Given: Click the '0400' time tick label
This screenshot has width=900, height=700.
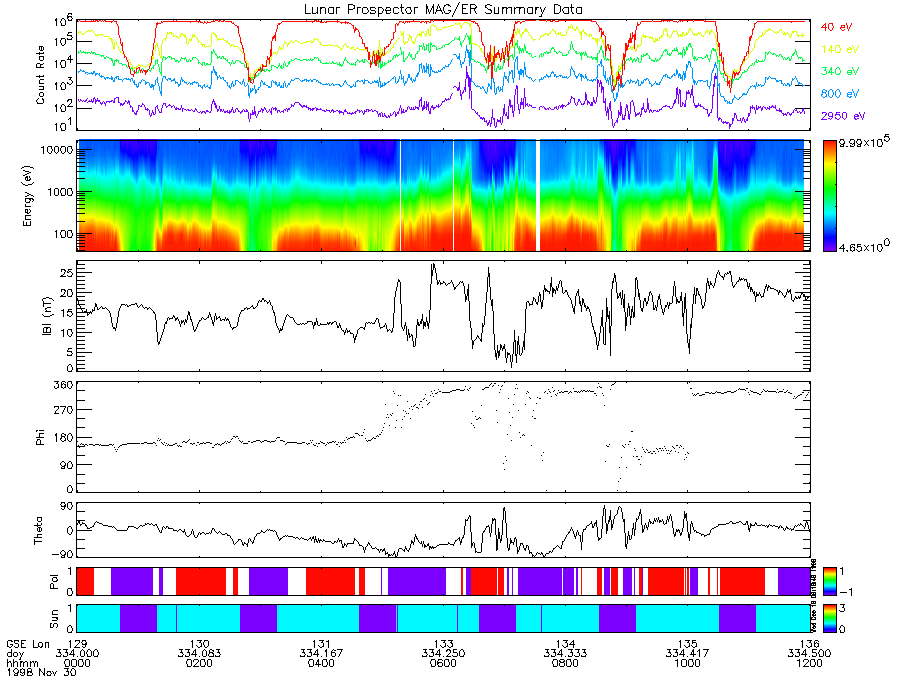Looking at the screenshot, I should (x=321, y=663).
